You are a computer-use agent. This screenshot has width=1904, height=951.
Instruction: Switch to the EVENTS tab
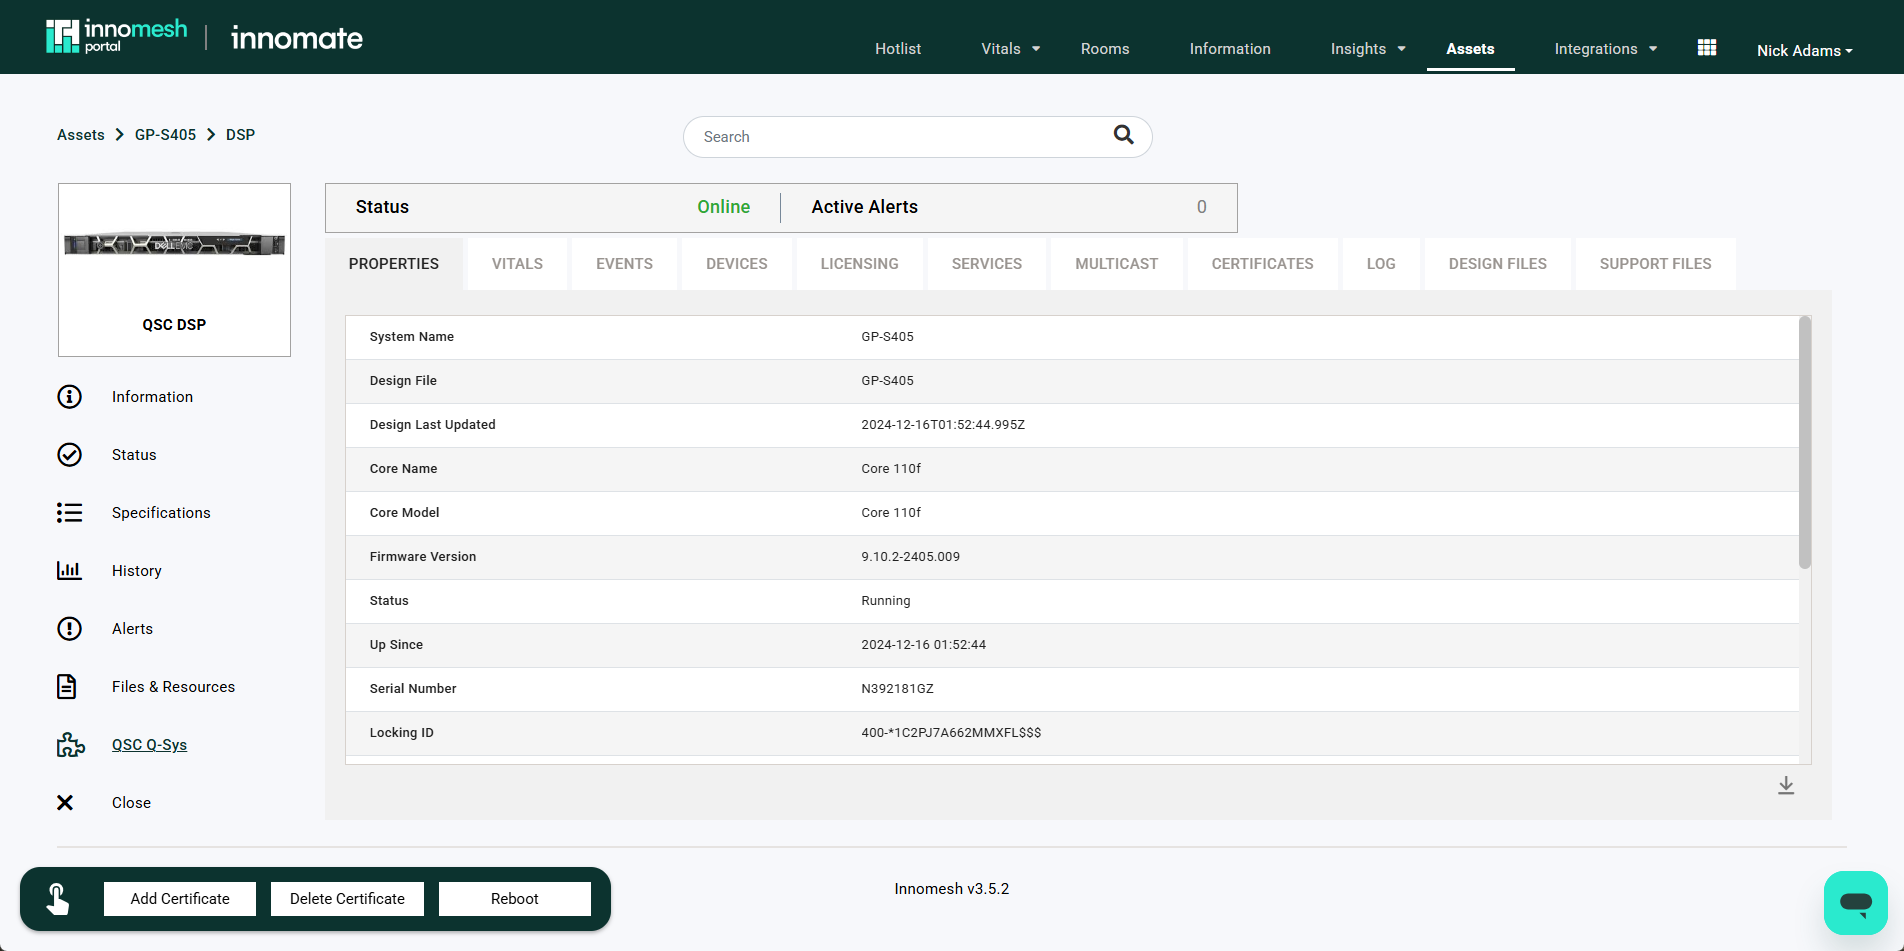tap(624, 264)
